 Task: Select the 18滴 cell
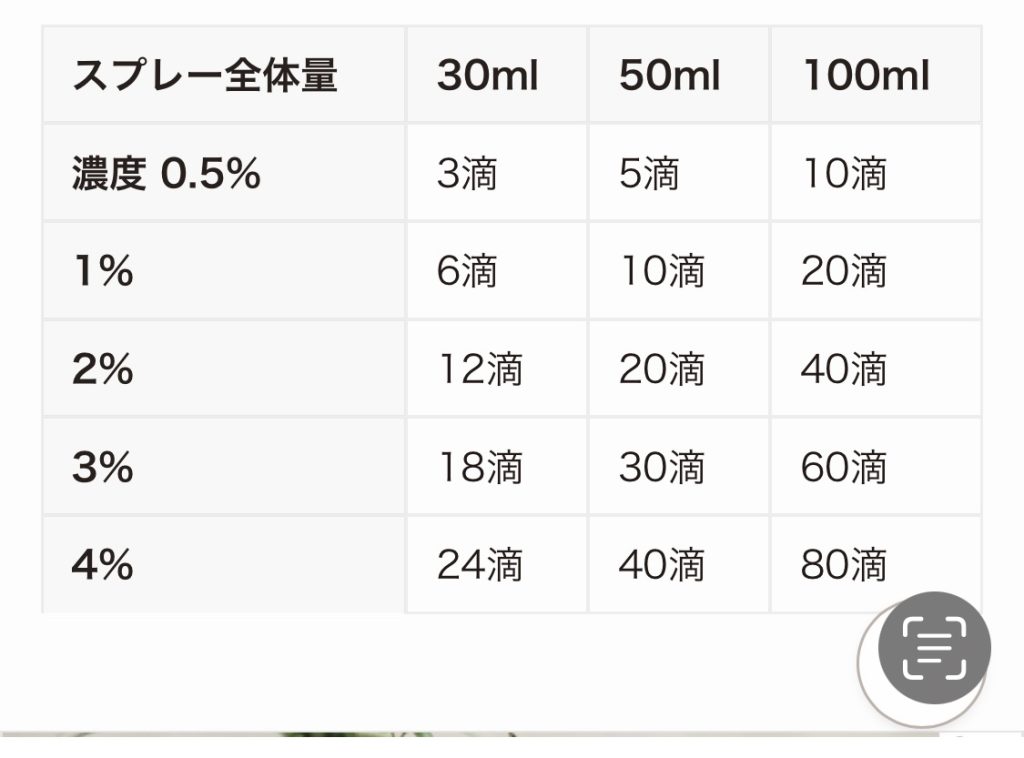point(496,467)
